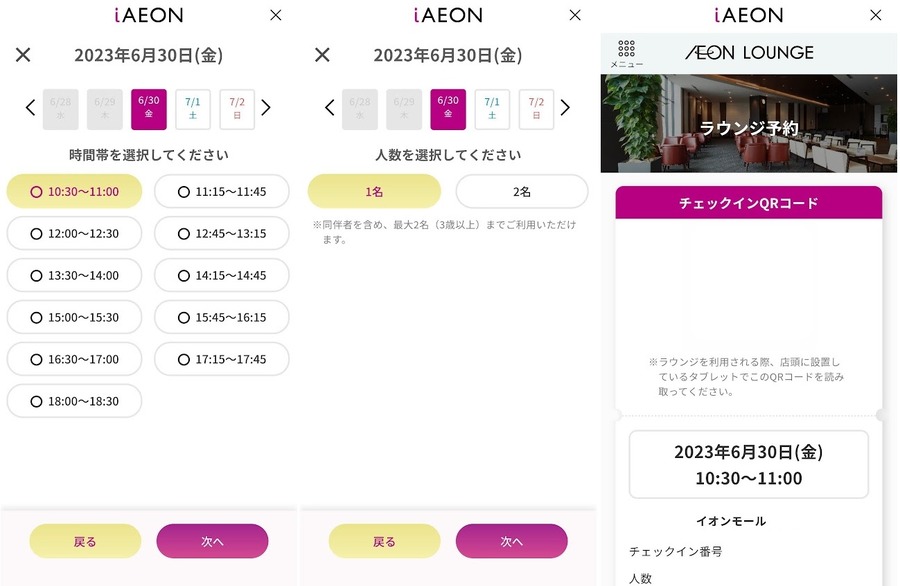Pick the 13:30～14:00 time slot

(x=74, y=275)
